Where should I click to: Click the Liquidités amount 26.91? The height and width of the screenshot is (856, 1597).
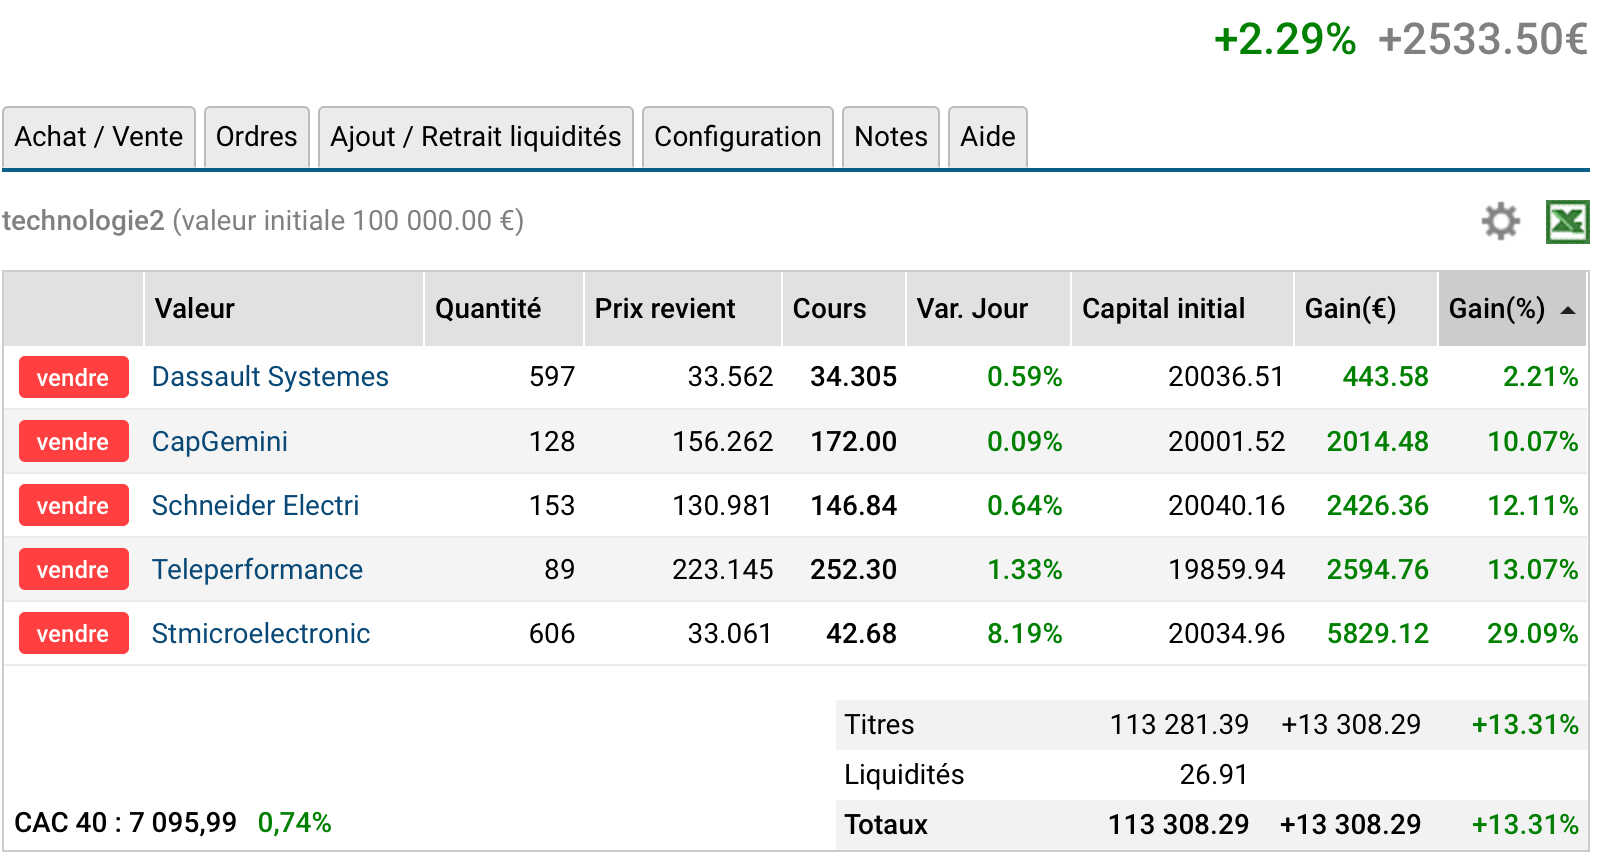[x=1213, y=774]
